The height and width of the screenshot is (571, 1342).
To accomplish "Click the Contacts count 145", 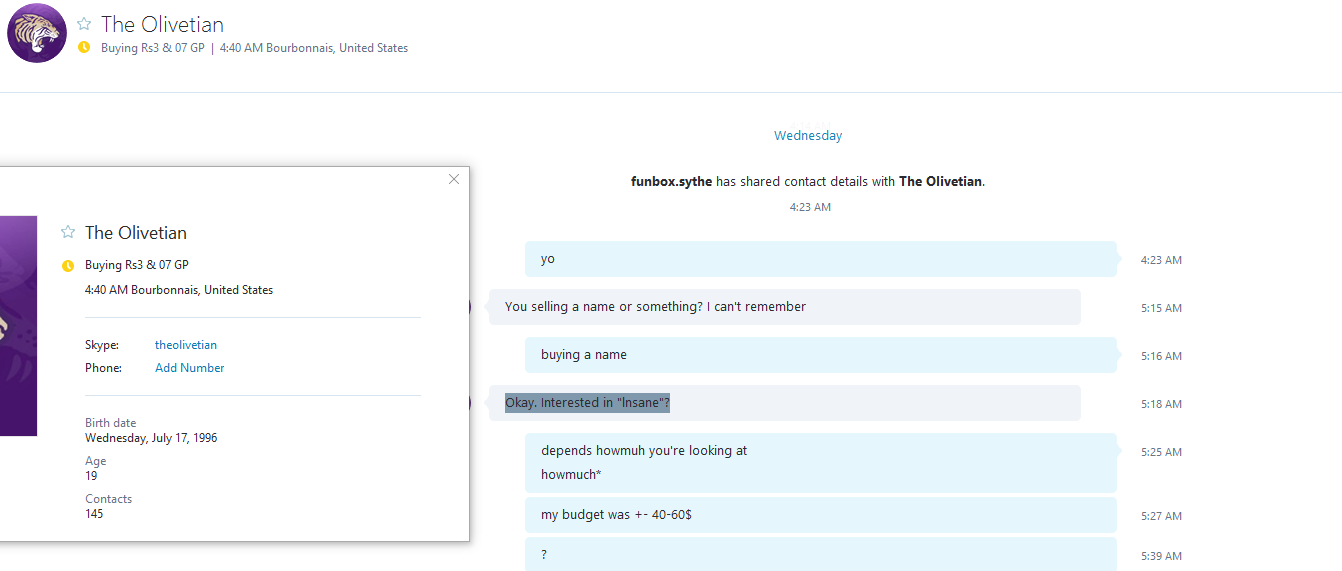I will (94, 514).
